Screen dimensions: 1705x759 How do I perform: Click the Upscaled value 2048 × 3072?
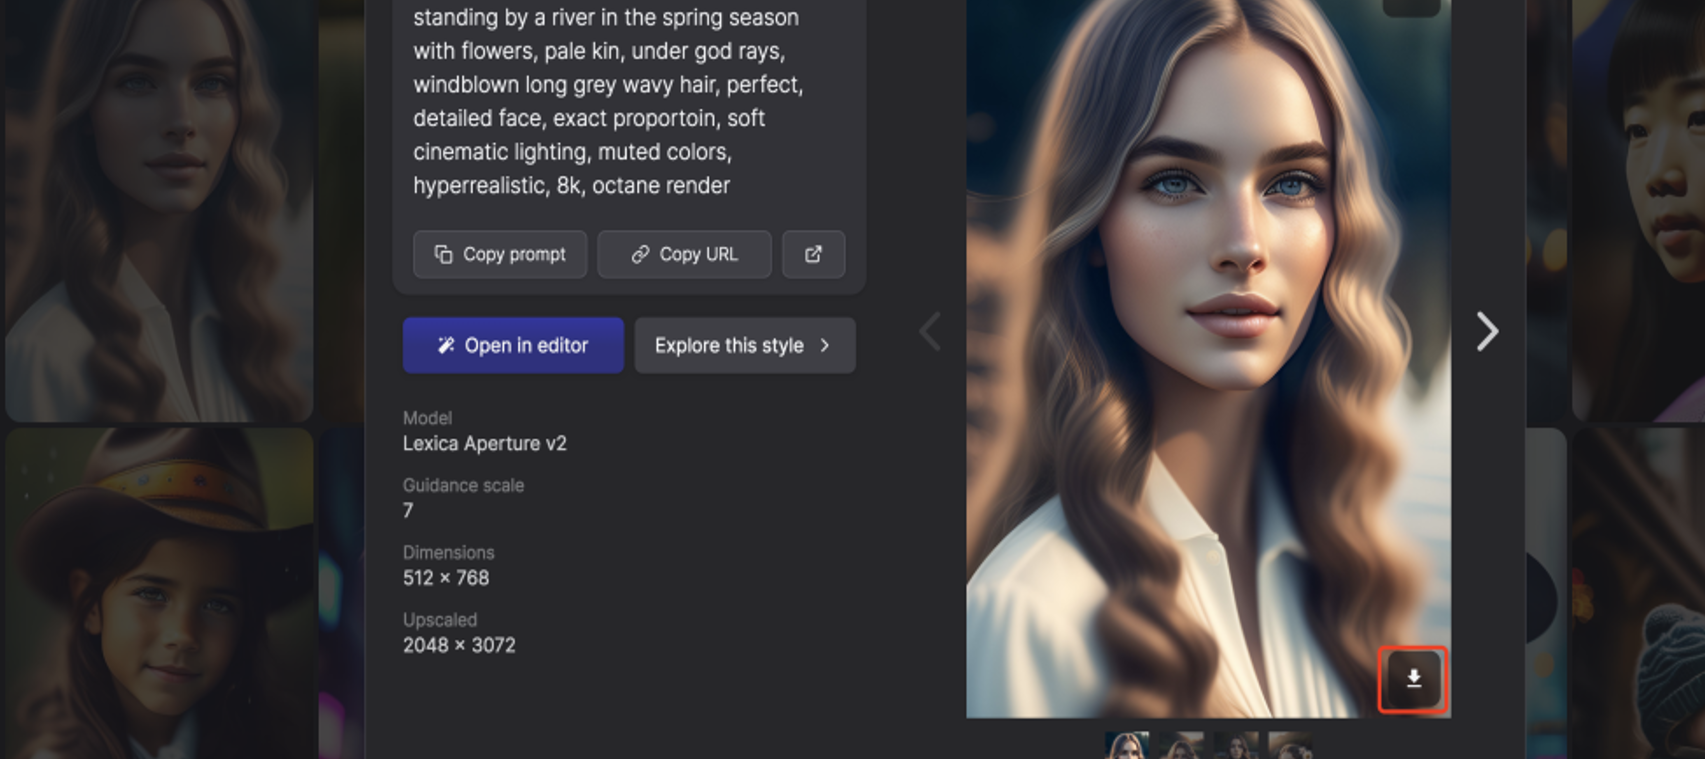click(x=459, y=645)
